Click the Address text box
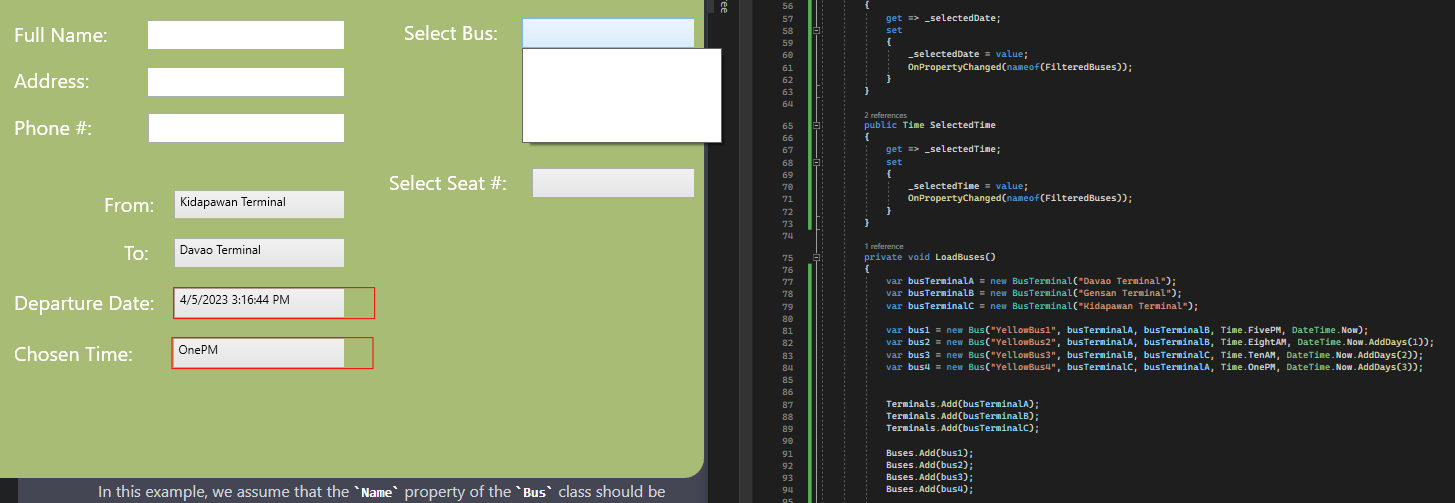 tap(246, 82)
